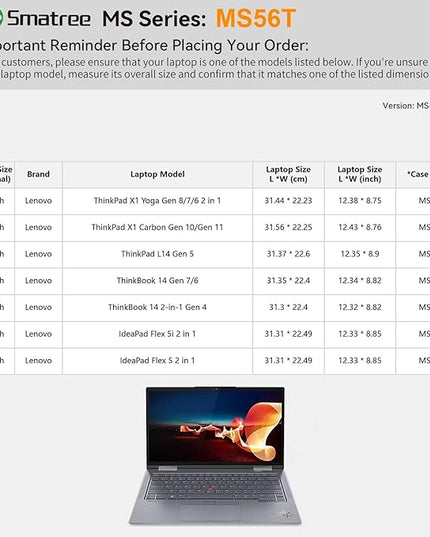Select the IdeaPad Flex 5i 2 in 1 row
The image size is (430, 537).
click(215, 334)
